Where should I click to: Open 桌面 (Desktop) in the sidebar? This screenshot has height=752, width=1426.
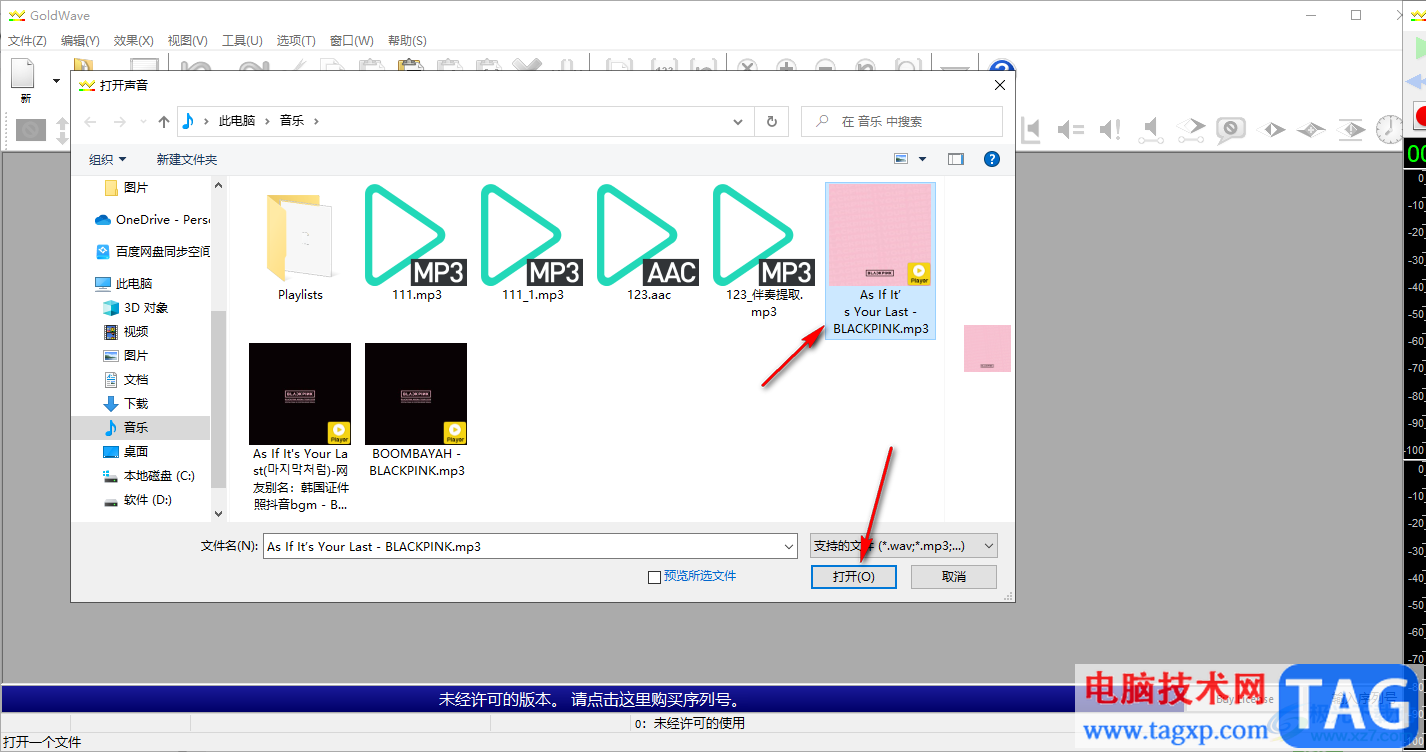point(126,452)
